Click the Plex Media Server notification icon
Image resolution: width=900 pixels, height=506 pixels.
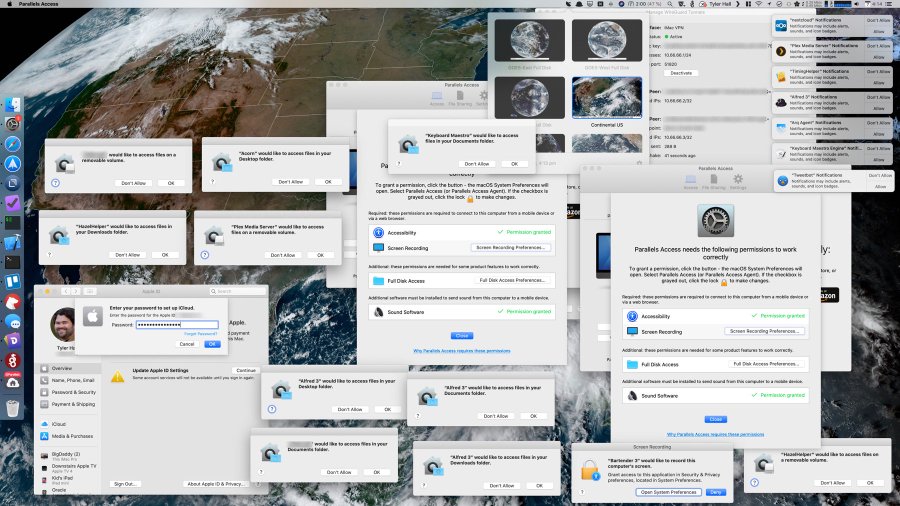point(781,52)
